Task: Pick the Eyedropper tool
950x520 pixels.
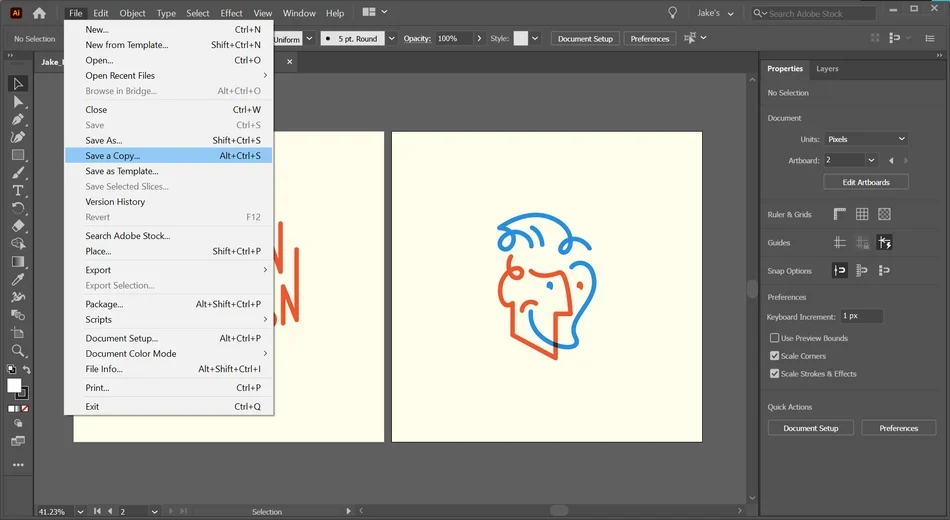Action: pyautogui.click(x=18, y=279)
